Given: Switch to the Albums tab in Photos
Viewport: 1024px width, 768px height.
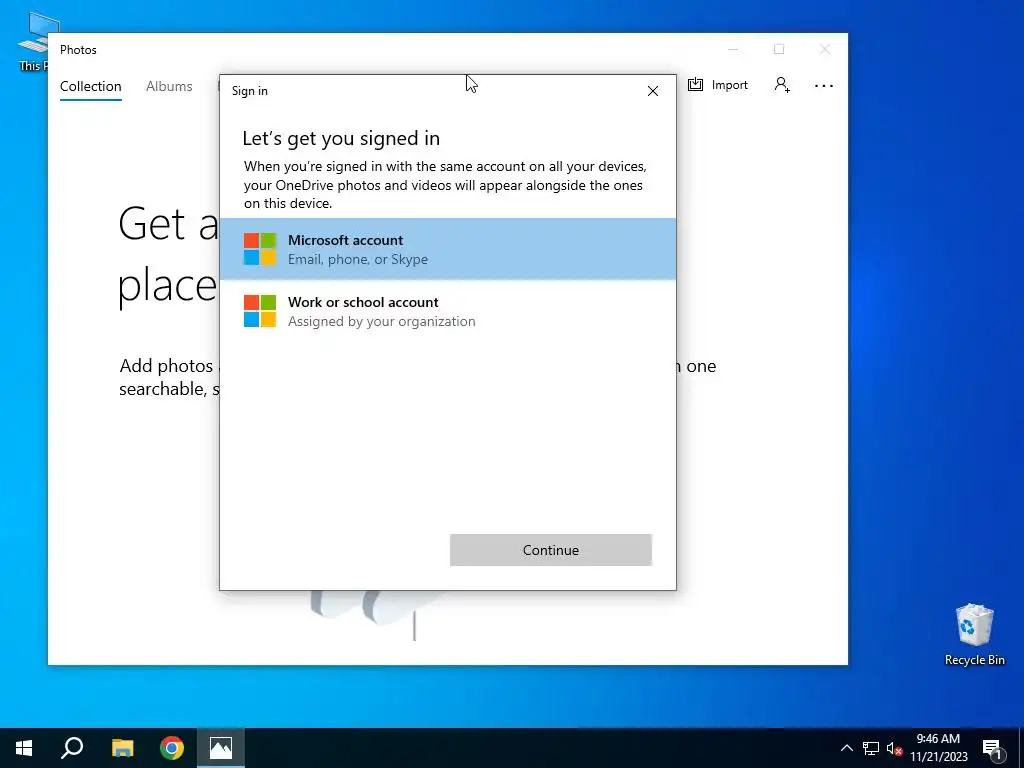Looking at the screenshot, I should pos(169,86).
